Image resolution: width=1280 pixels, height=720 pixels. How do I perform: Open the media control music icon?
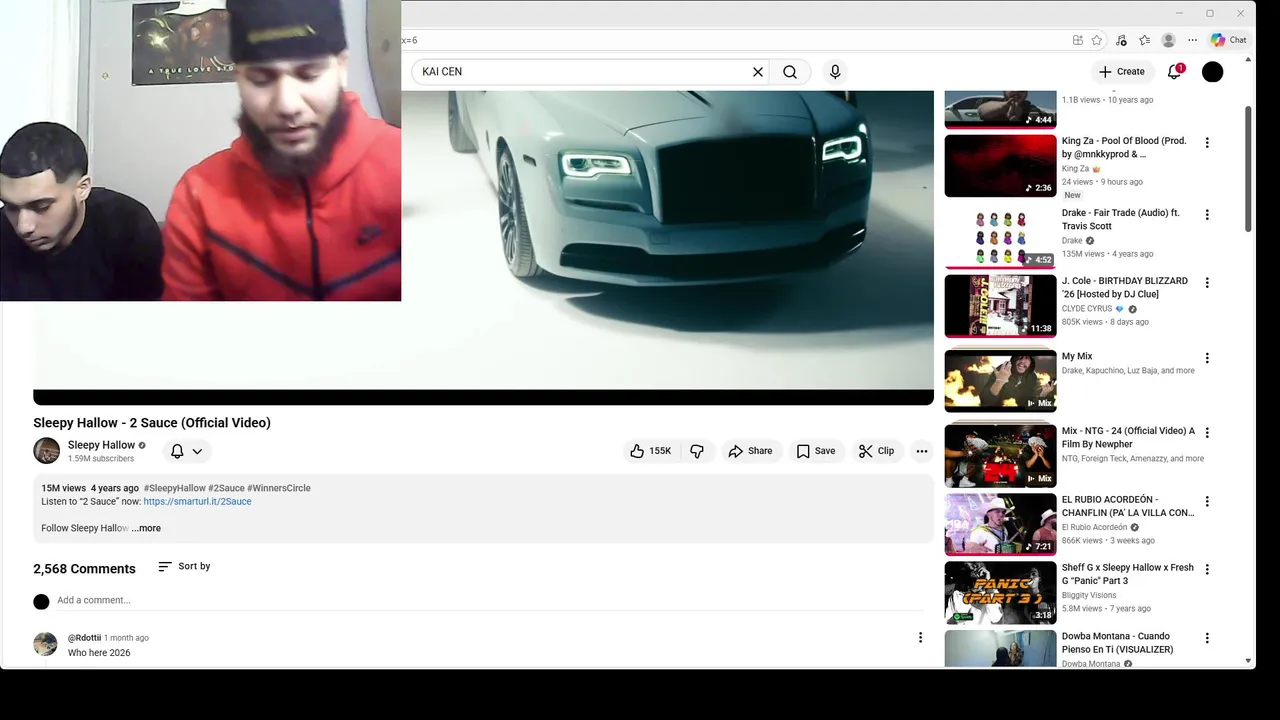[x=1121, y=40]
